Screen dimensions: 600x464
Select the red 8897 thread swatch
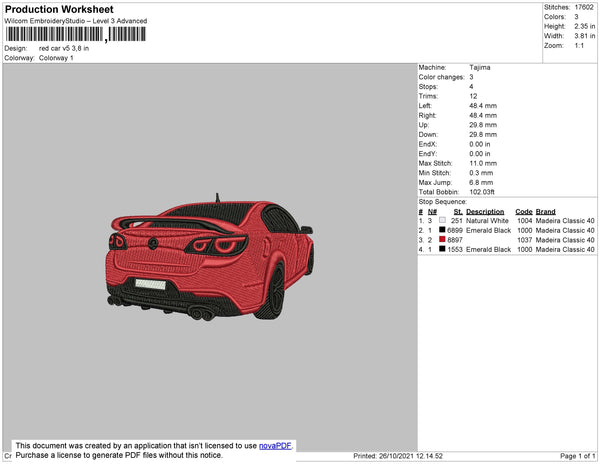442,239
